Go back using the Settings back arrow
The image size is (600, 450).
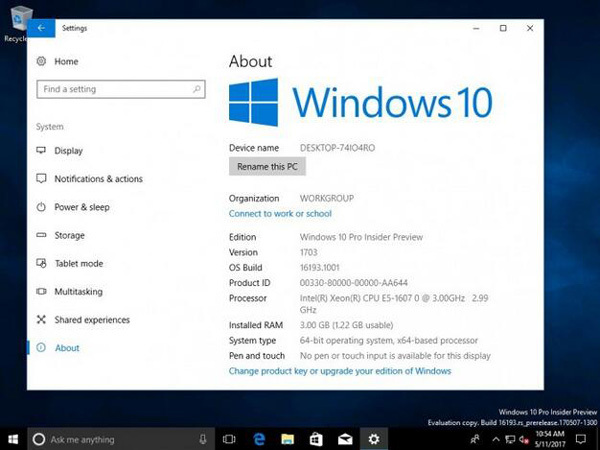41,28
